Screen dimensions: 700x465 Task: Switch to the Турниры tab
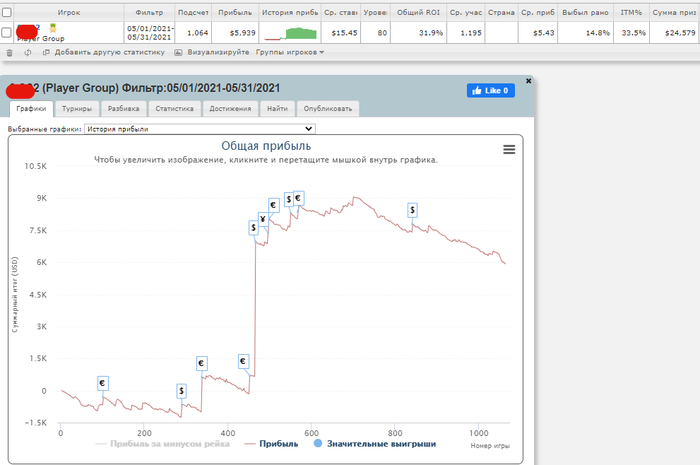coord(77,108)
